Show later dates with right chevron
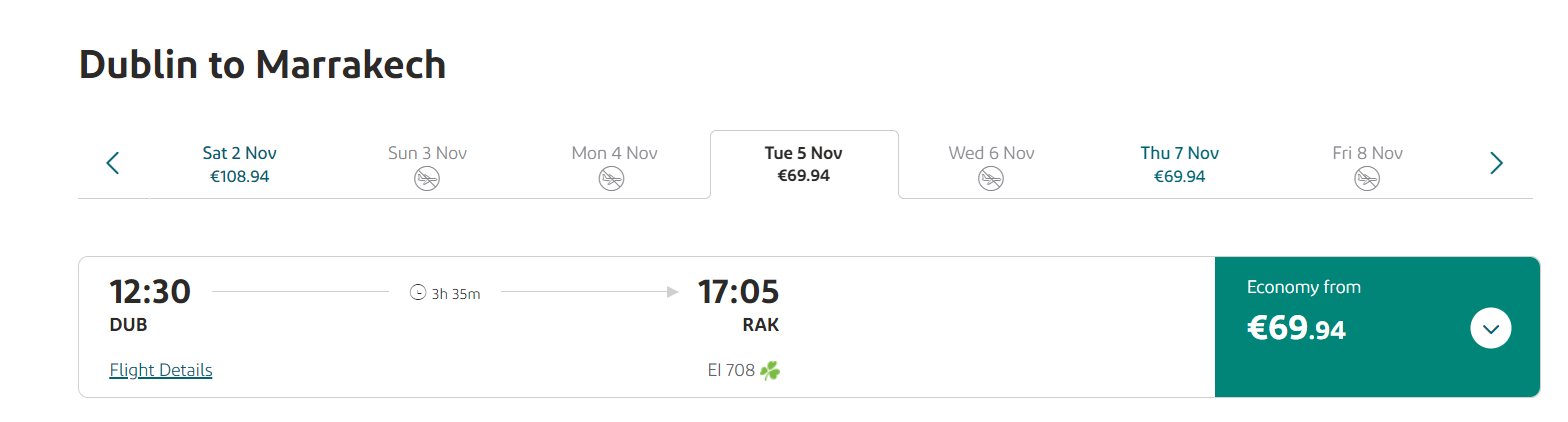The width and height of the screenshot is (1568, 422). point(1496,163)
